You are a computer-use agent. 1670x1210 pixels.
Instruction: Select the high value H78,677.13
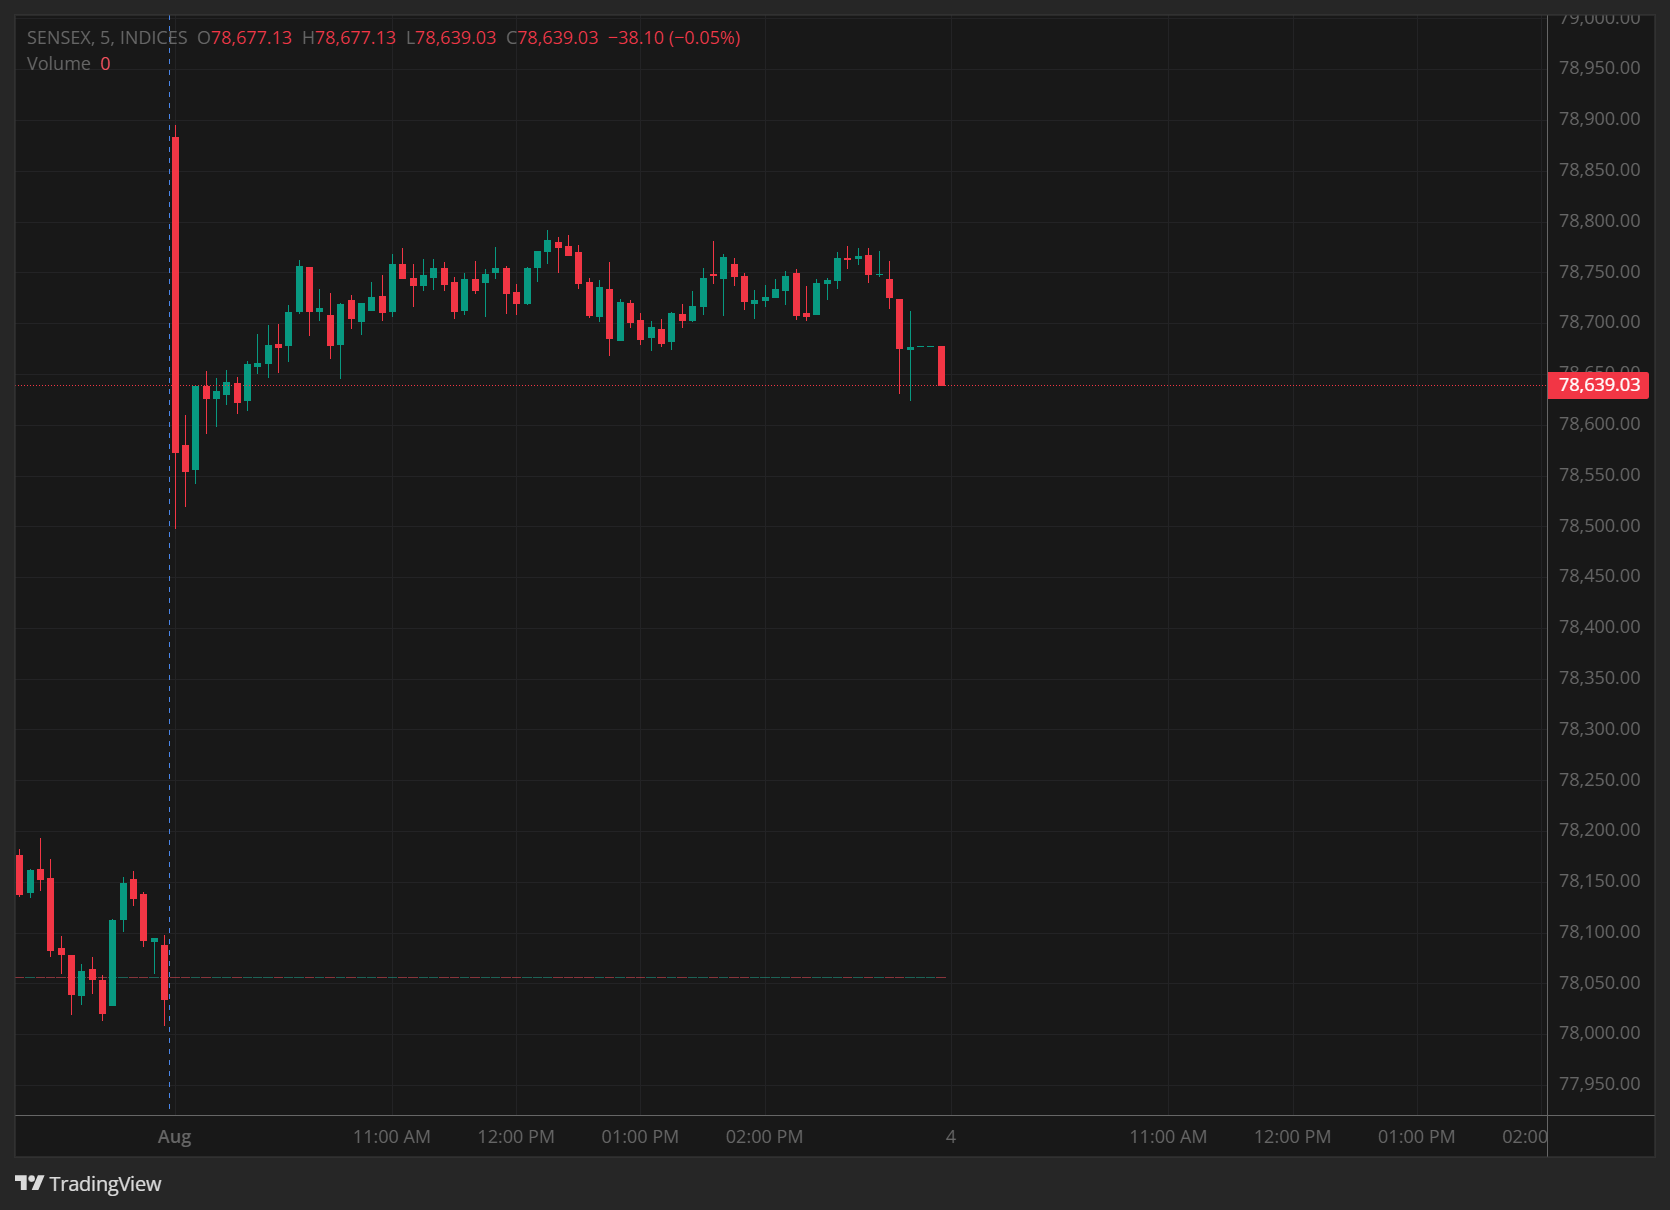(349, 38)
